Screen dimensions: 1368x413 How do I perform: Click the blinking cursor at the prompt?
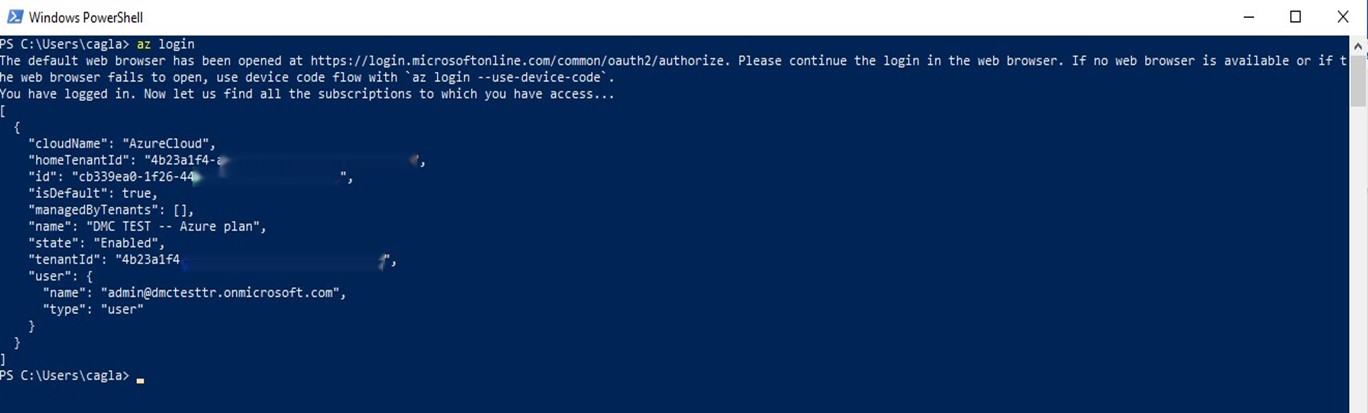click(x=141, y=380)
